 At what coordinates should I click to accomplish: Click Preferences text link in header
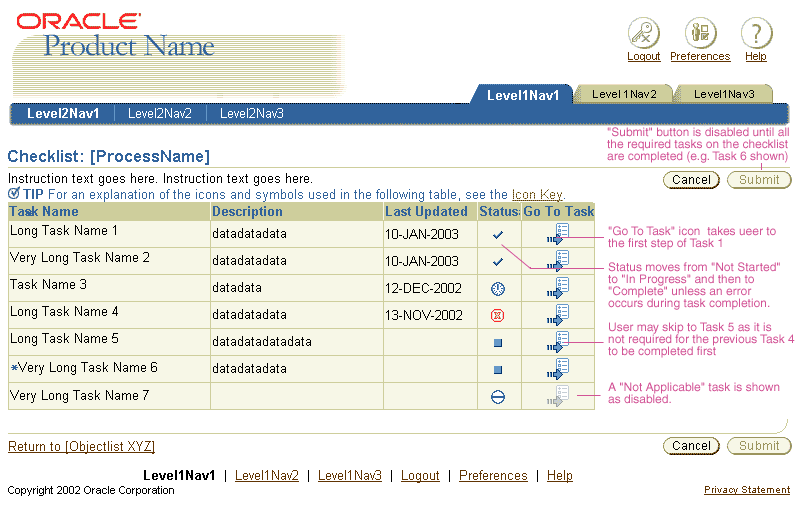701,56
